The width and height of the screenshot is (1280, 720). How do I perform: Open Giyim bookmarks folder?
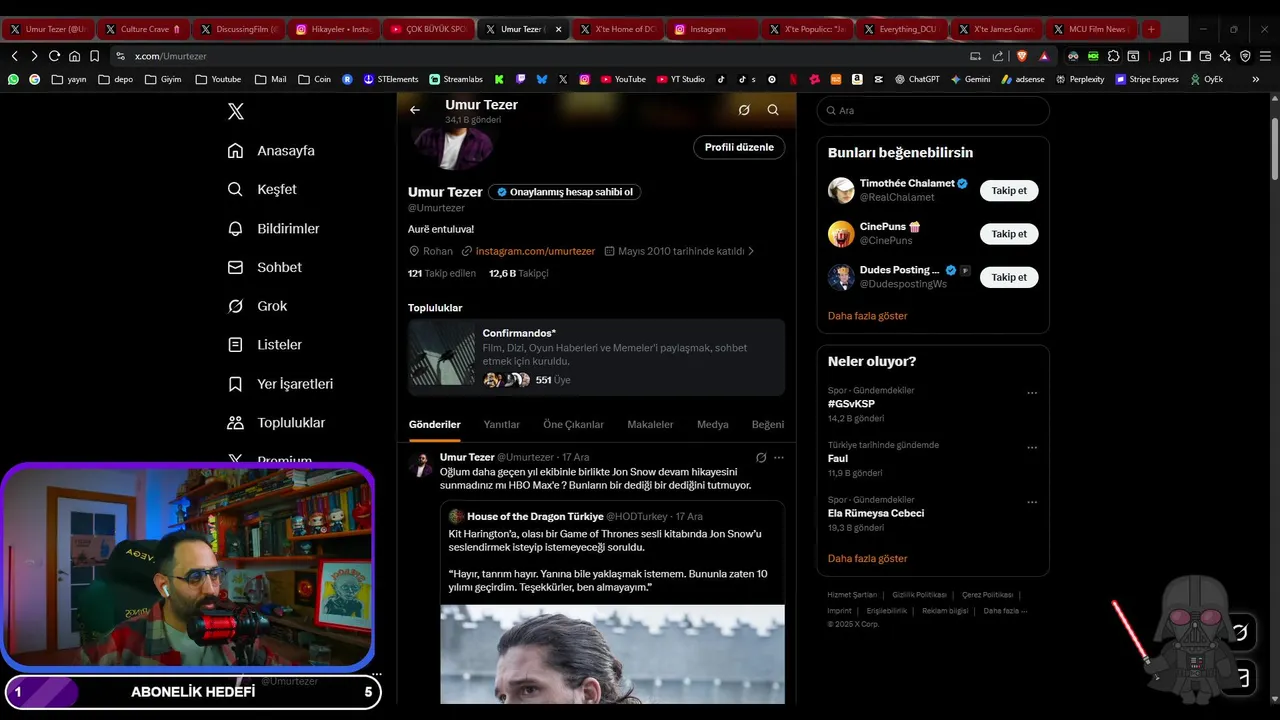162,79
